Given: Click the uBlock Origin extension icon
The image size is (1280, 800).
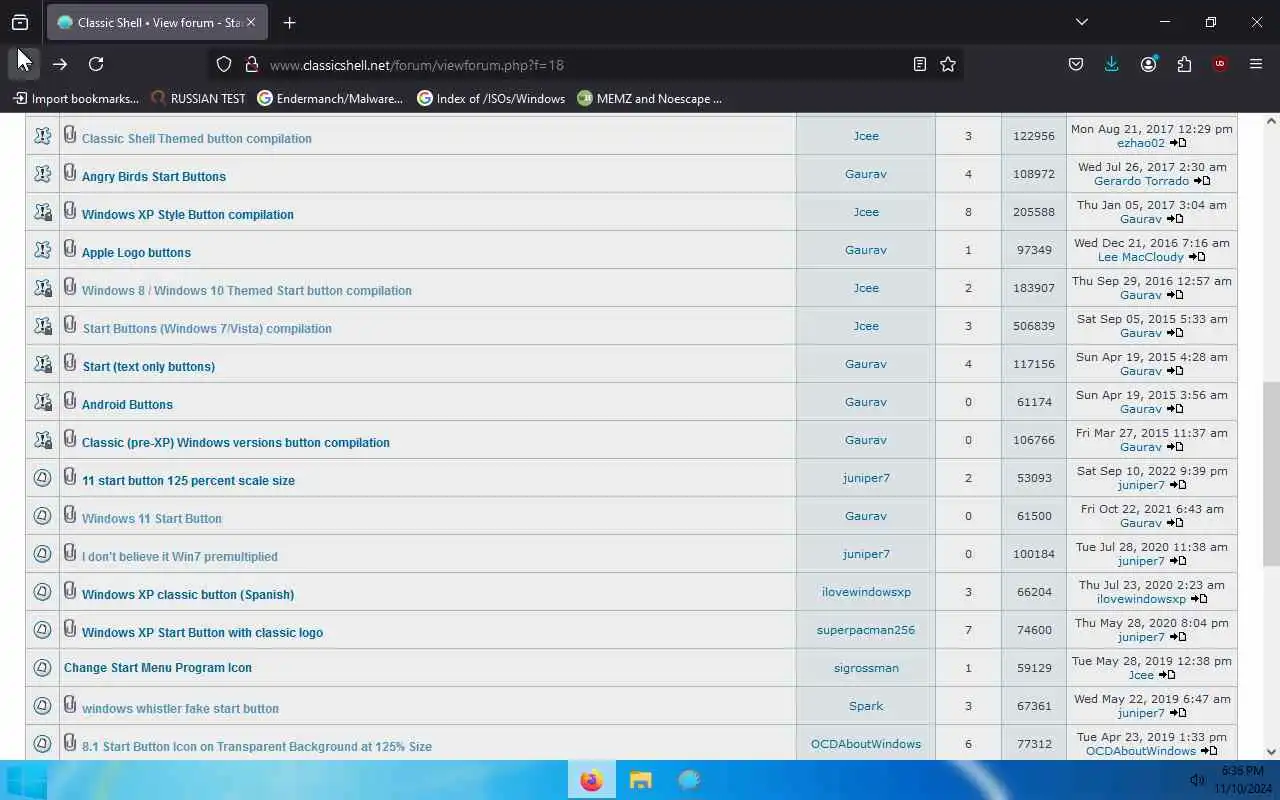Looking at the screenshot, I should click(1220, 64).
